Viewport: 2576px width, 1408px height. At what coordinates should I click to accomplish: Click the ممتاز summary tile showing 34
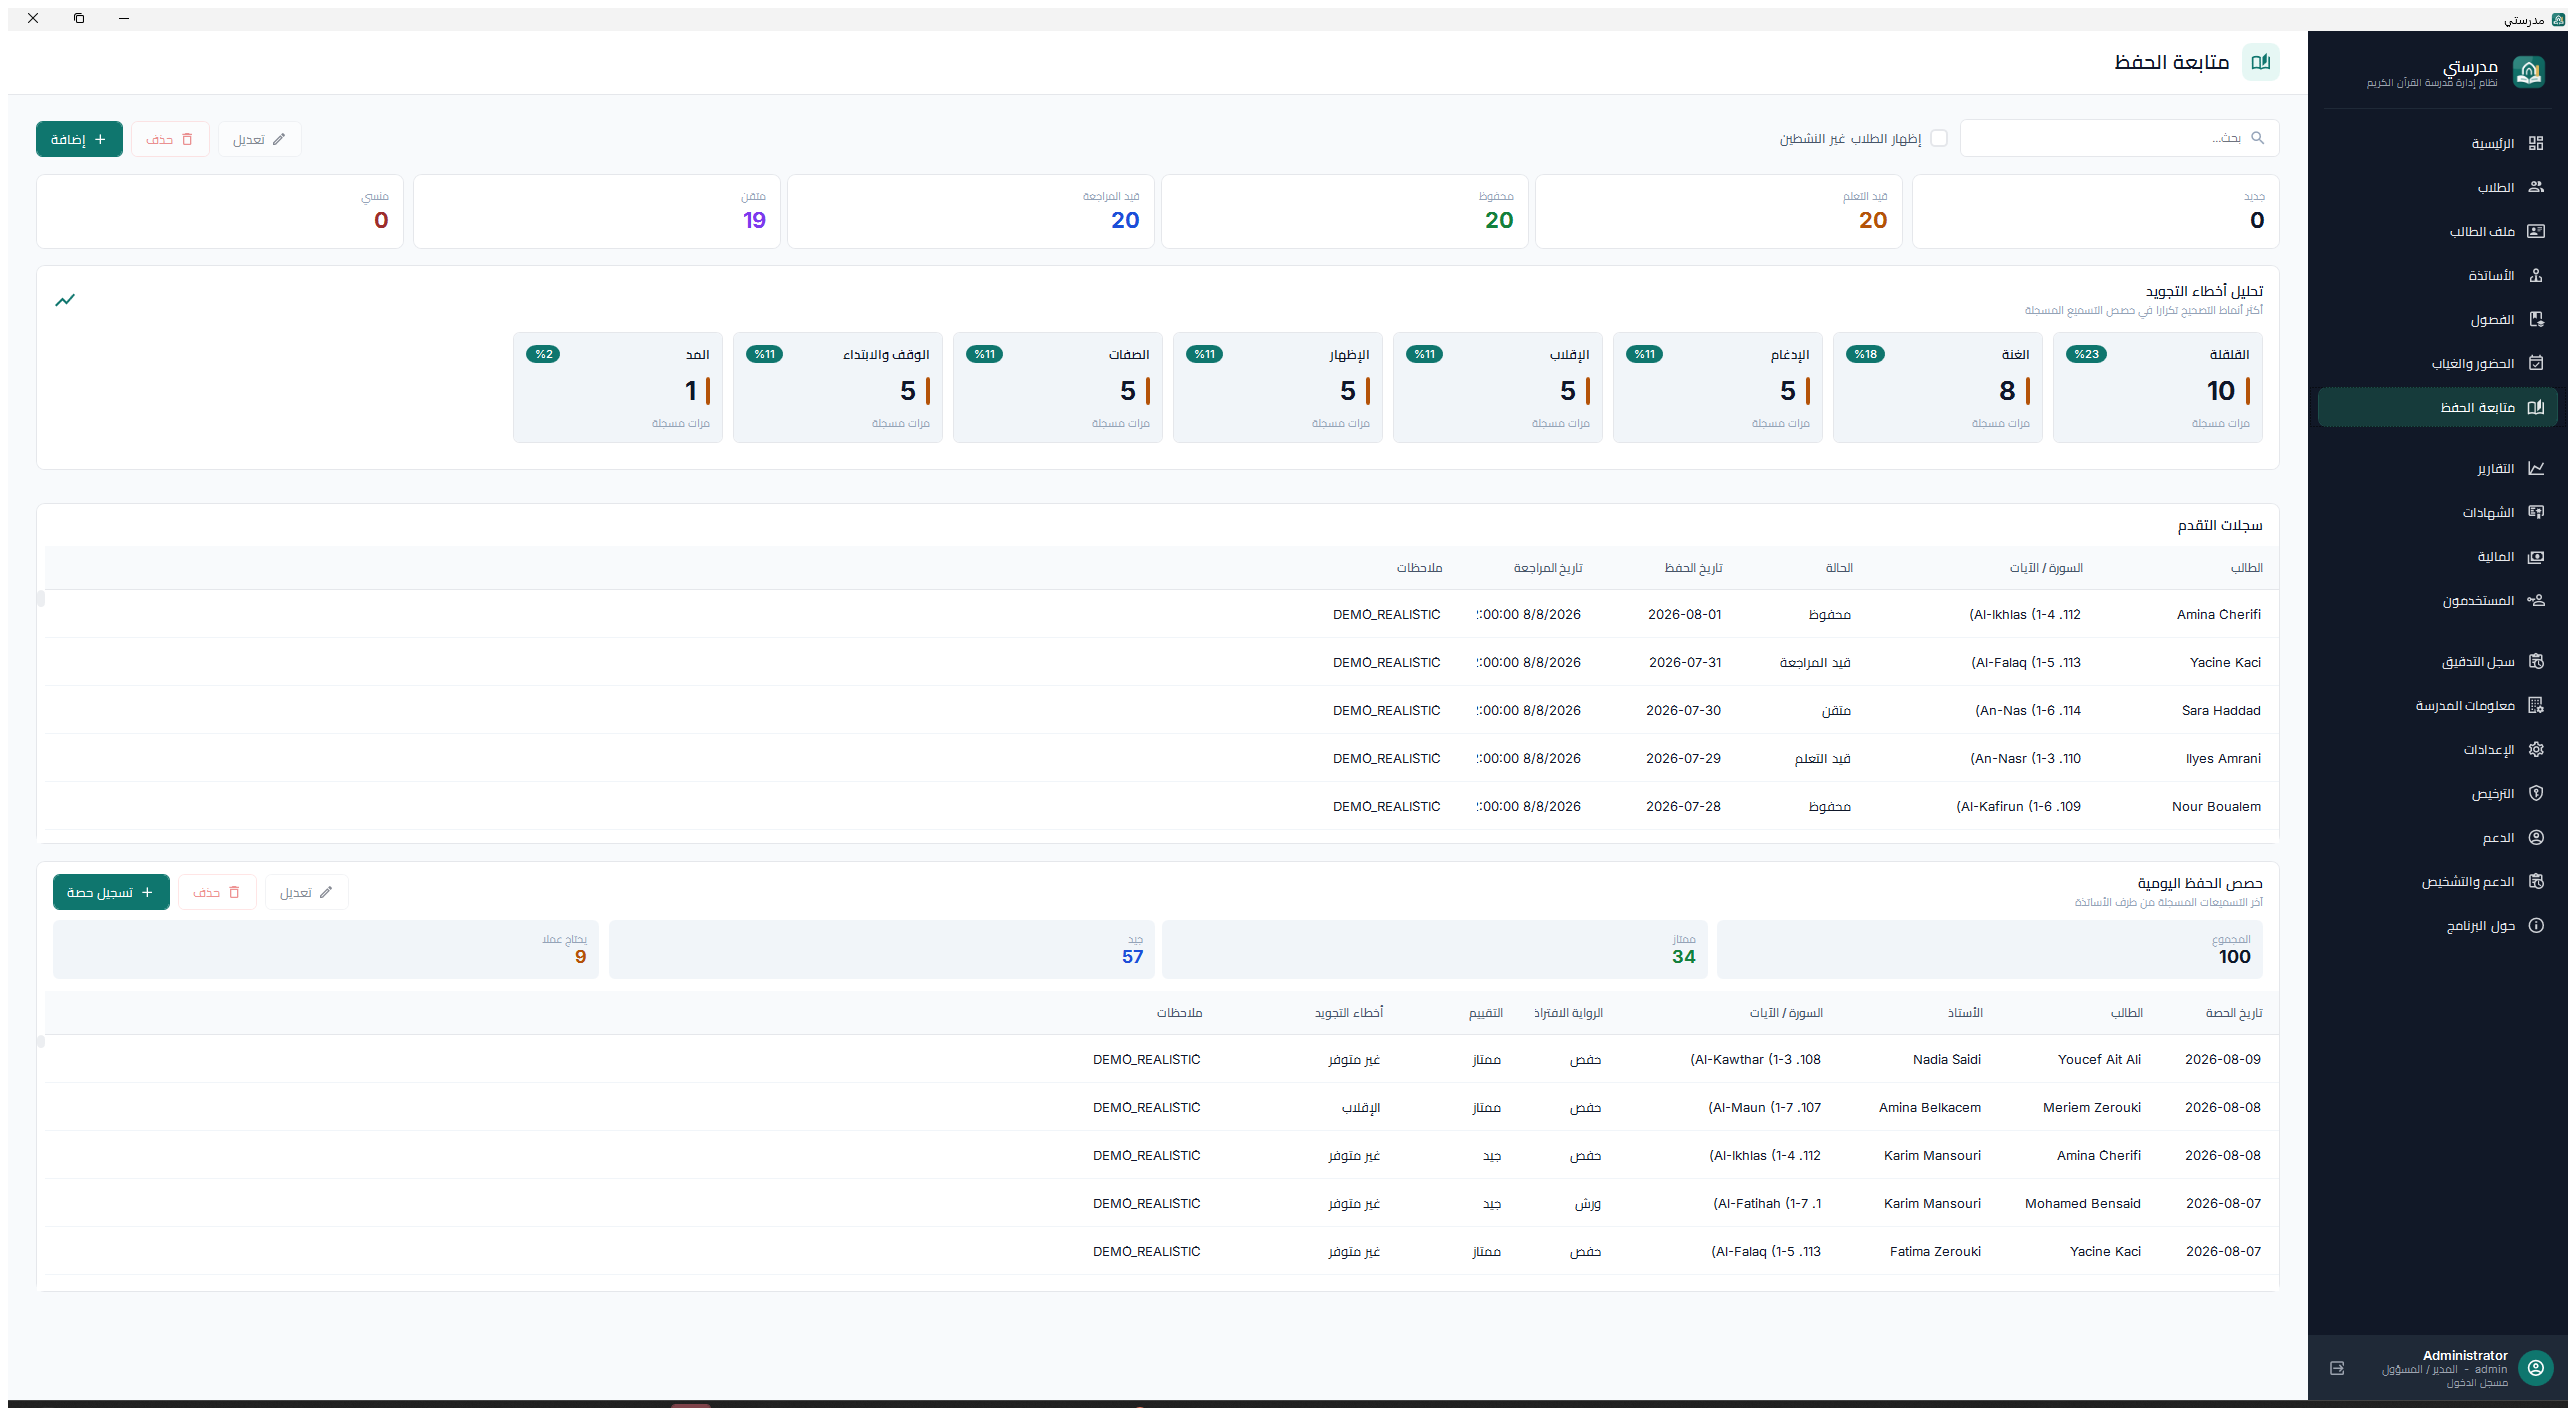1435,949
